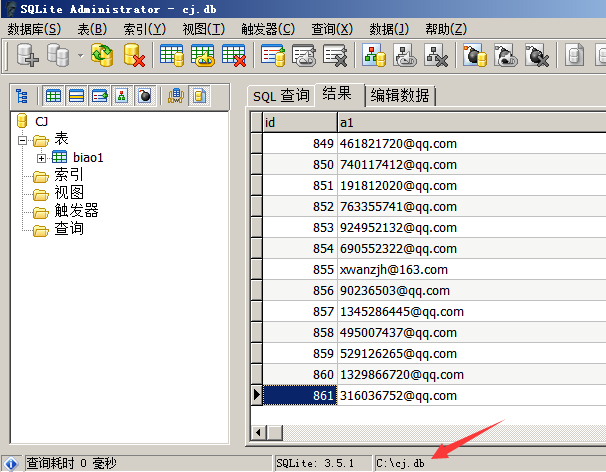Viewport: 606px width, 472px height.
Task: Toggle the views filter button in tree panel
Action: 99,96
